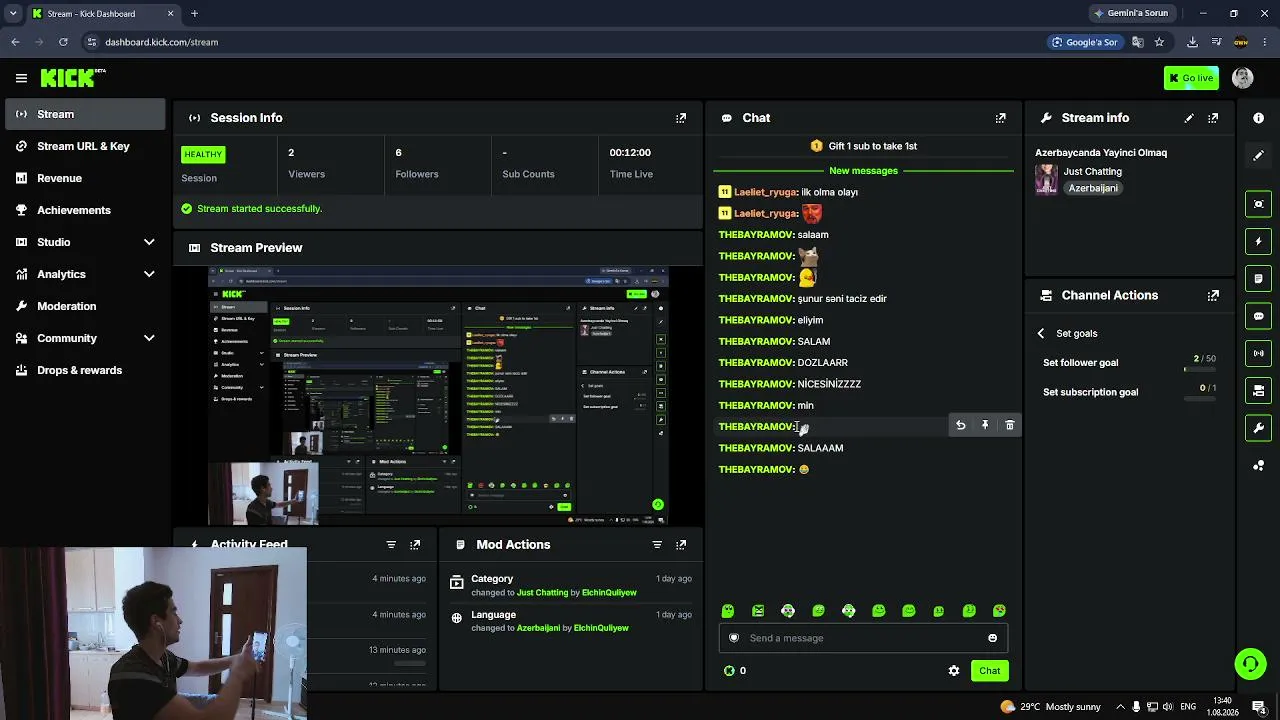1280x720 pixels.
Task: Toggle the Chat panel button in the right sidebar
Action: pos(1258,316)
